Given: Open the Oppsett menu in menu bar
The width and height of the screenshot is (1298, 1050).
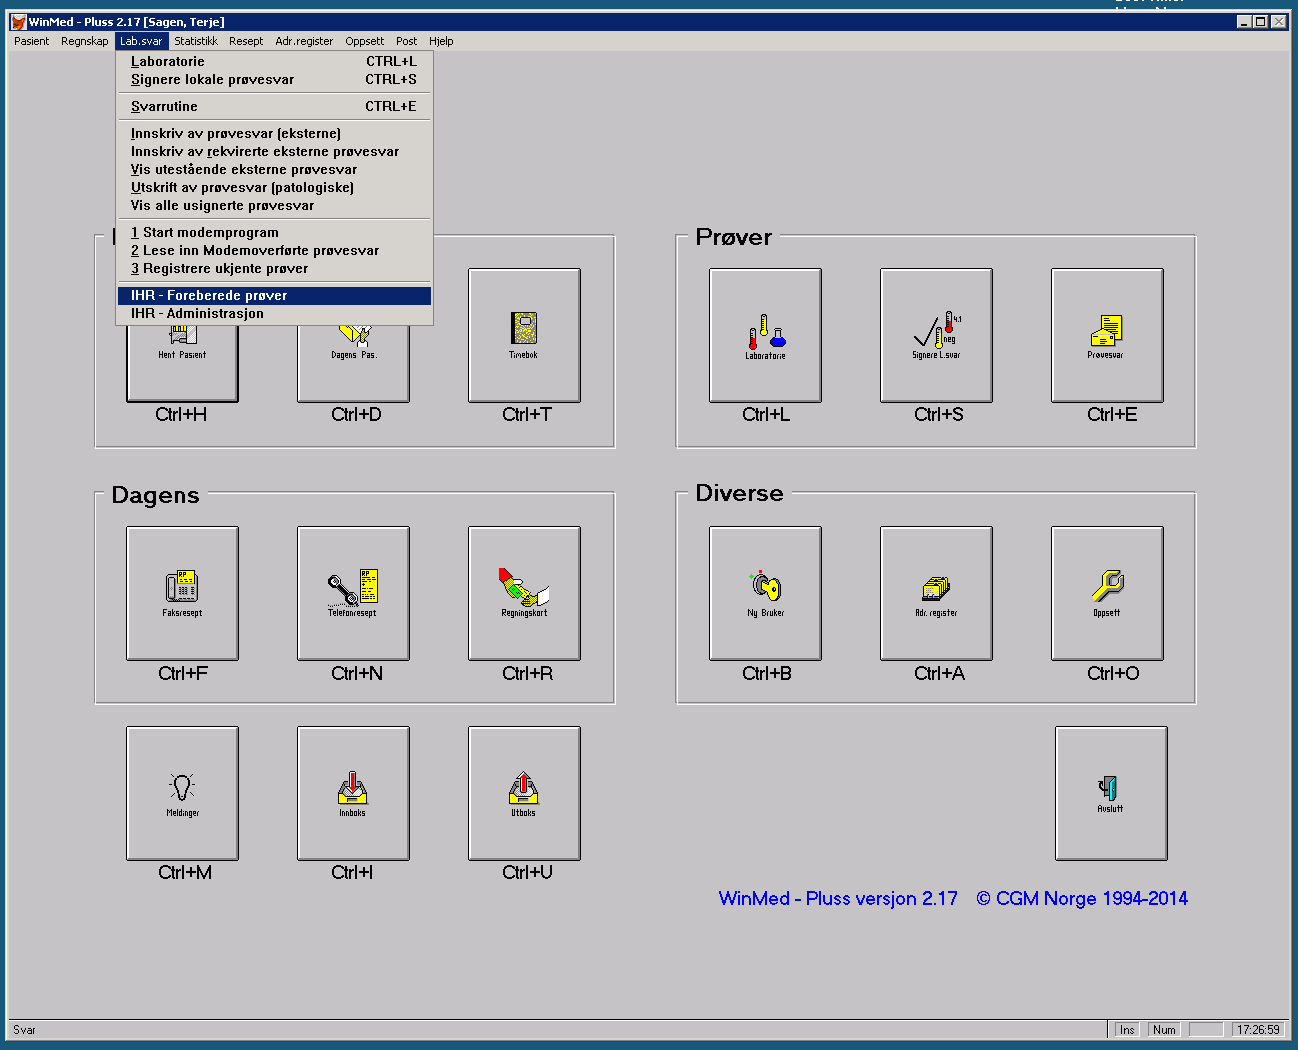Looking at the screenshot, I should [365, 41].
